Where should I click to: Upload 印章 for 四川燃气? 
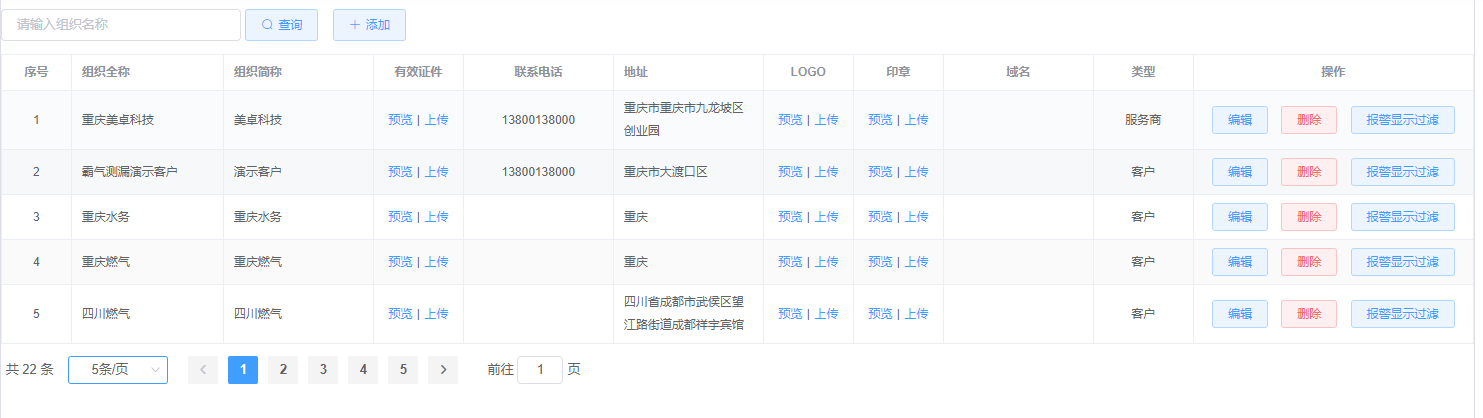tap(917, 314)
